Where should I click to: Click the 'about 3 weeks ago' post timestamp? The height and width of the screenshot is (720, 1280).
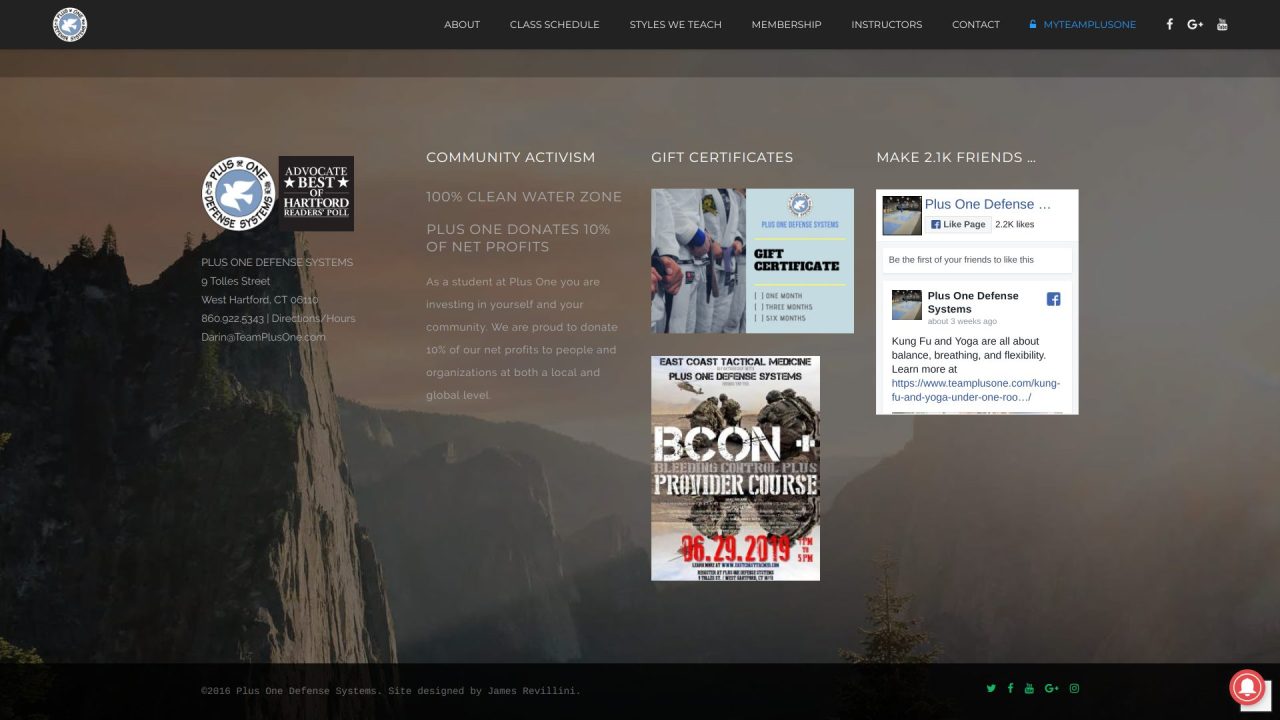(962, 322)
